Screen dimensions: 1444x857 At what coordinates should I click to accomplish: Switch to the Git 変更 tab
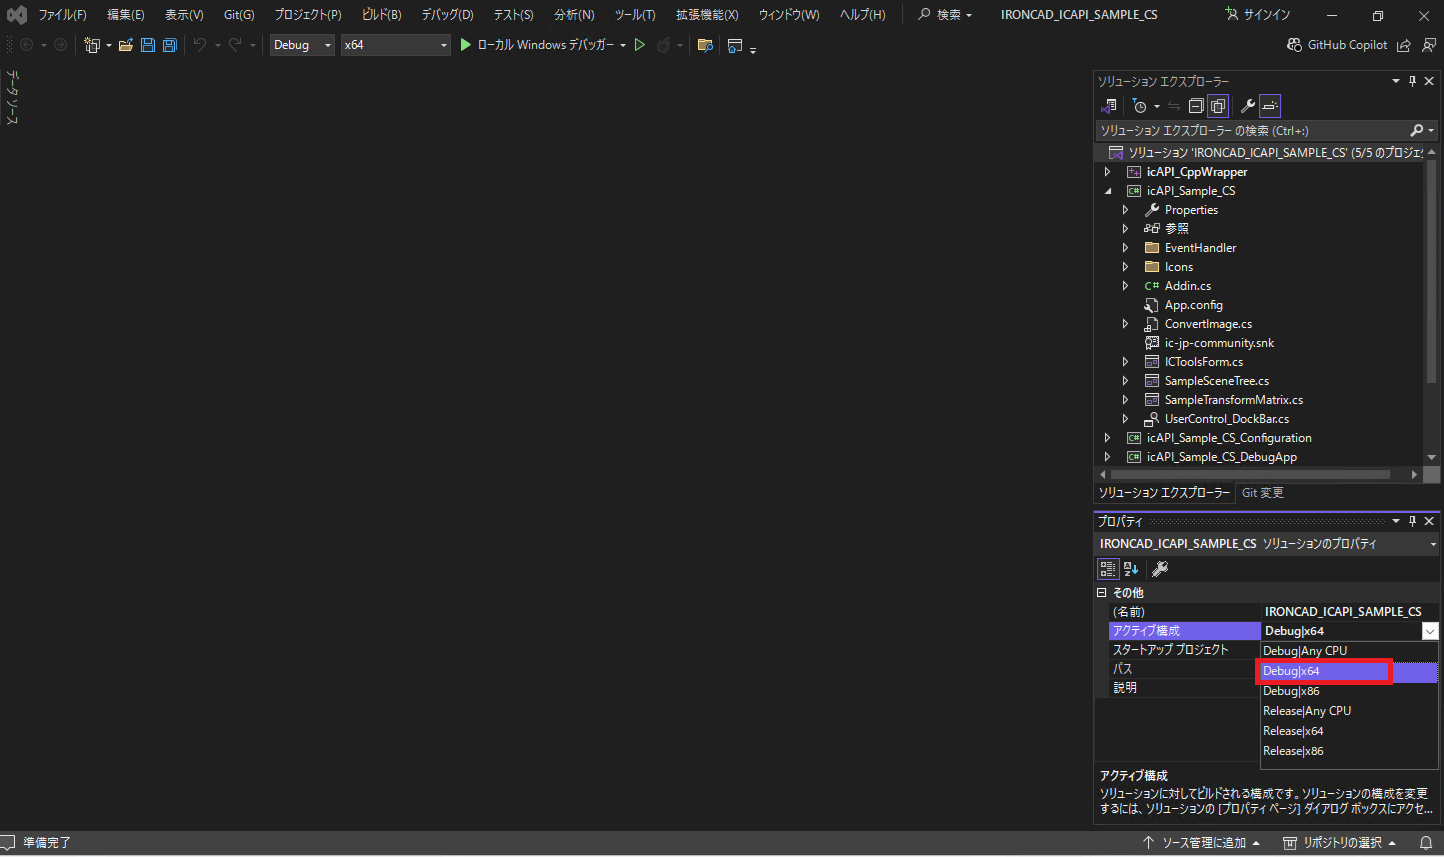[1262, 493]
